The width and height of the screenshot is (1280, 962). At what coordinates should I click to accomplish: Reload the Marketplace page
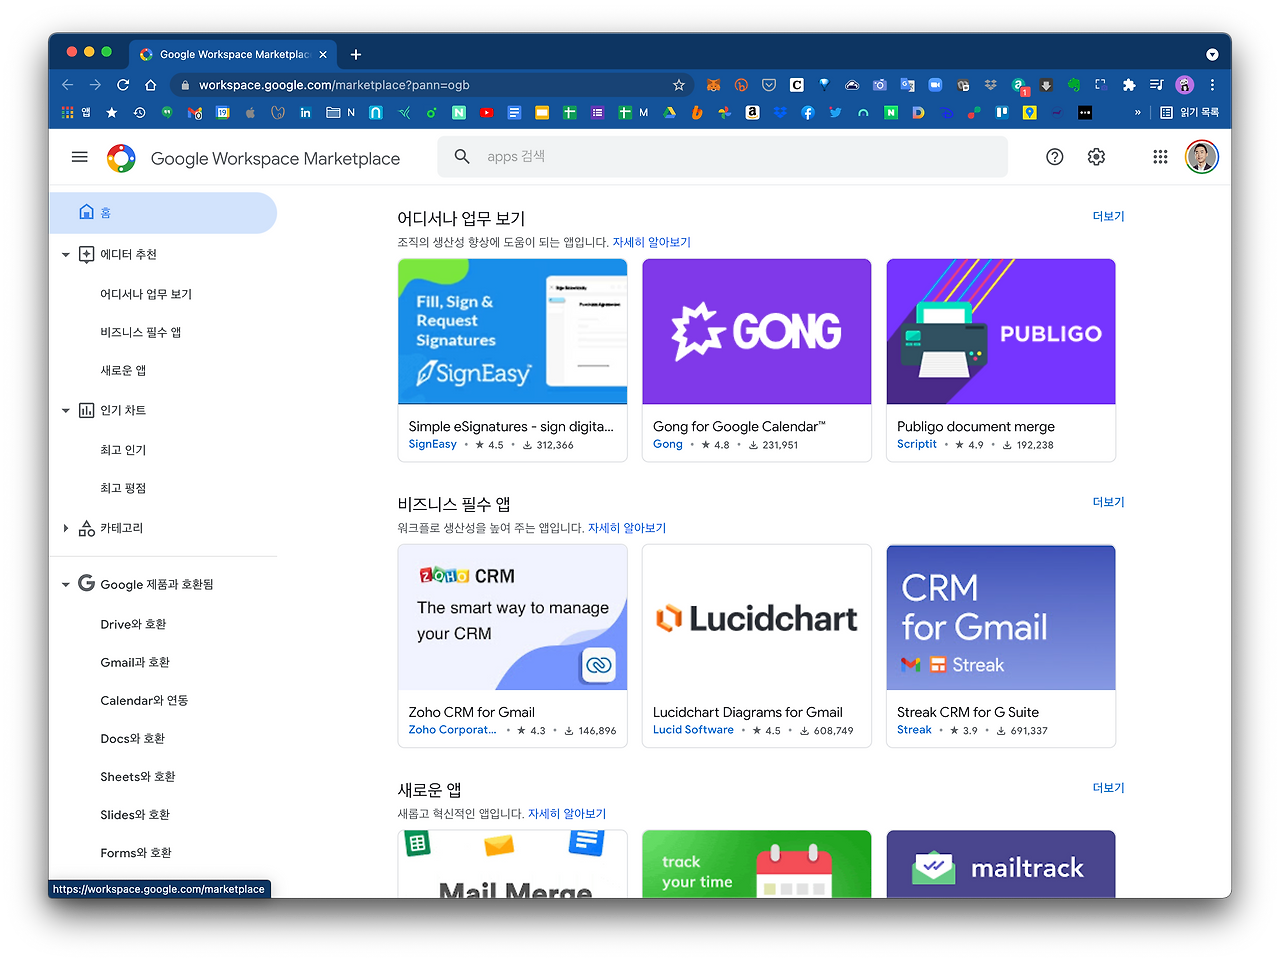click(x=123, y=85)
